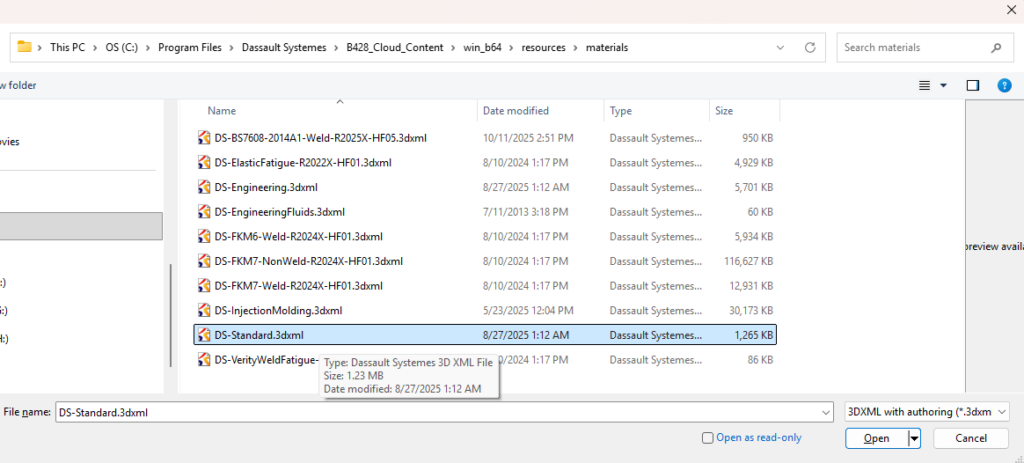Select file name DS-InjectionMolding.3dxml
The image size is (1024, 463).
point(278,310)
